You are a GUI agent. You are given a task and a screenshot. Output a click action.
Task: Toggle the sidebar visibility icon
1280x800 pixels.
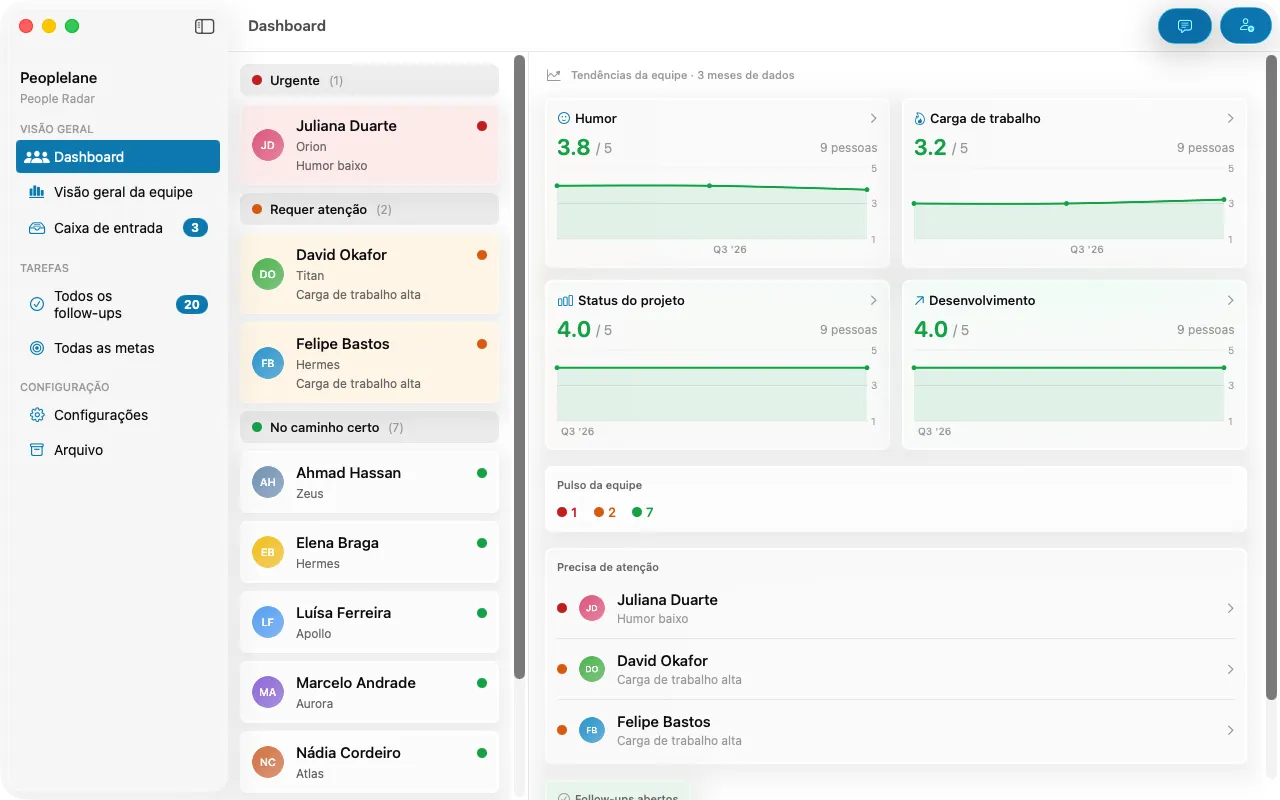coord(204,26)
